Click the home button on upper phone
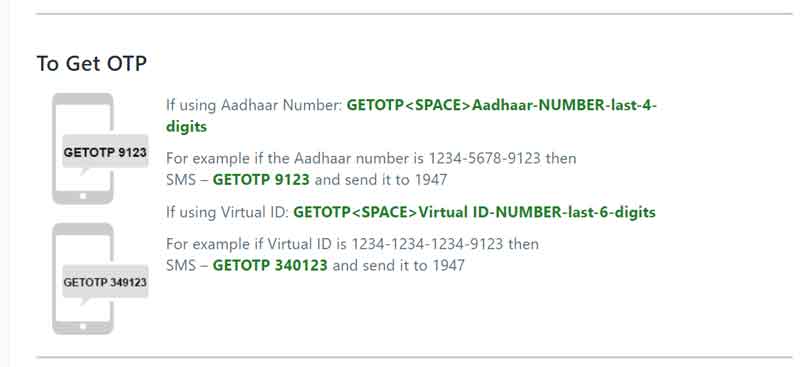 [x=83, y=196]
